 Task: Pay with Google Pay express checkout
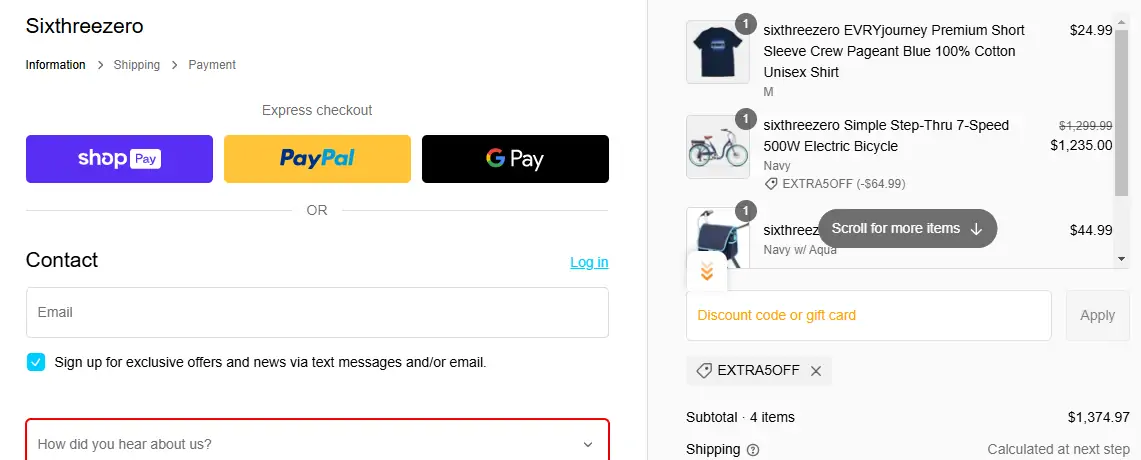coord(515,159)
